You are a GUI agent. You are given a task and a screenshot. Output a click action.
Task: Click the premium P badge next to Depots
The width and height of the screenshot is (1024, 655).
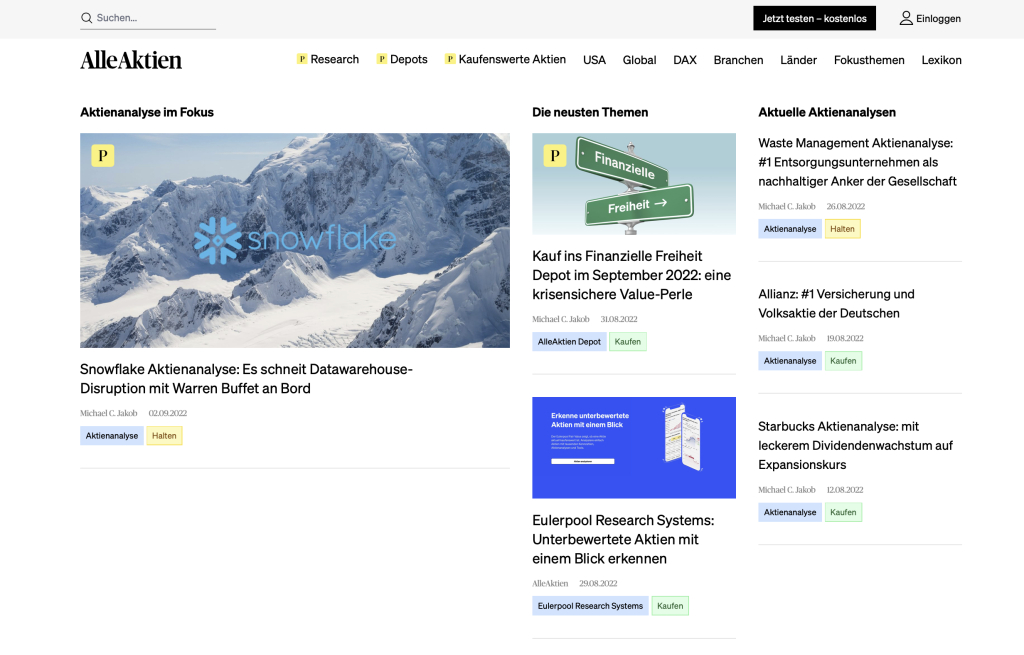pyautogui.click(x=382, y=59)
